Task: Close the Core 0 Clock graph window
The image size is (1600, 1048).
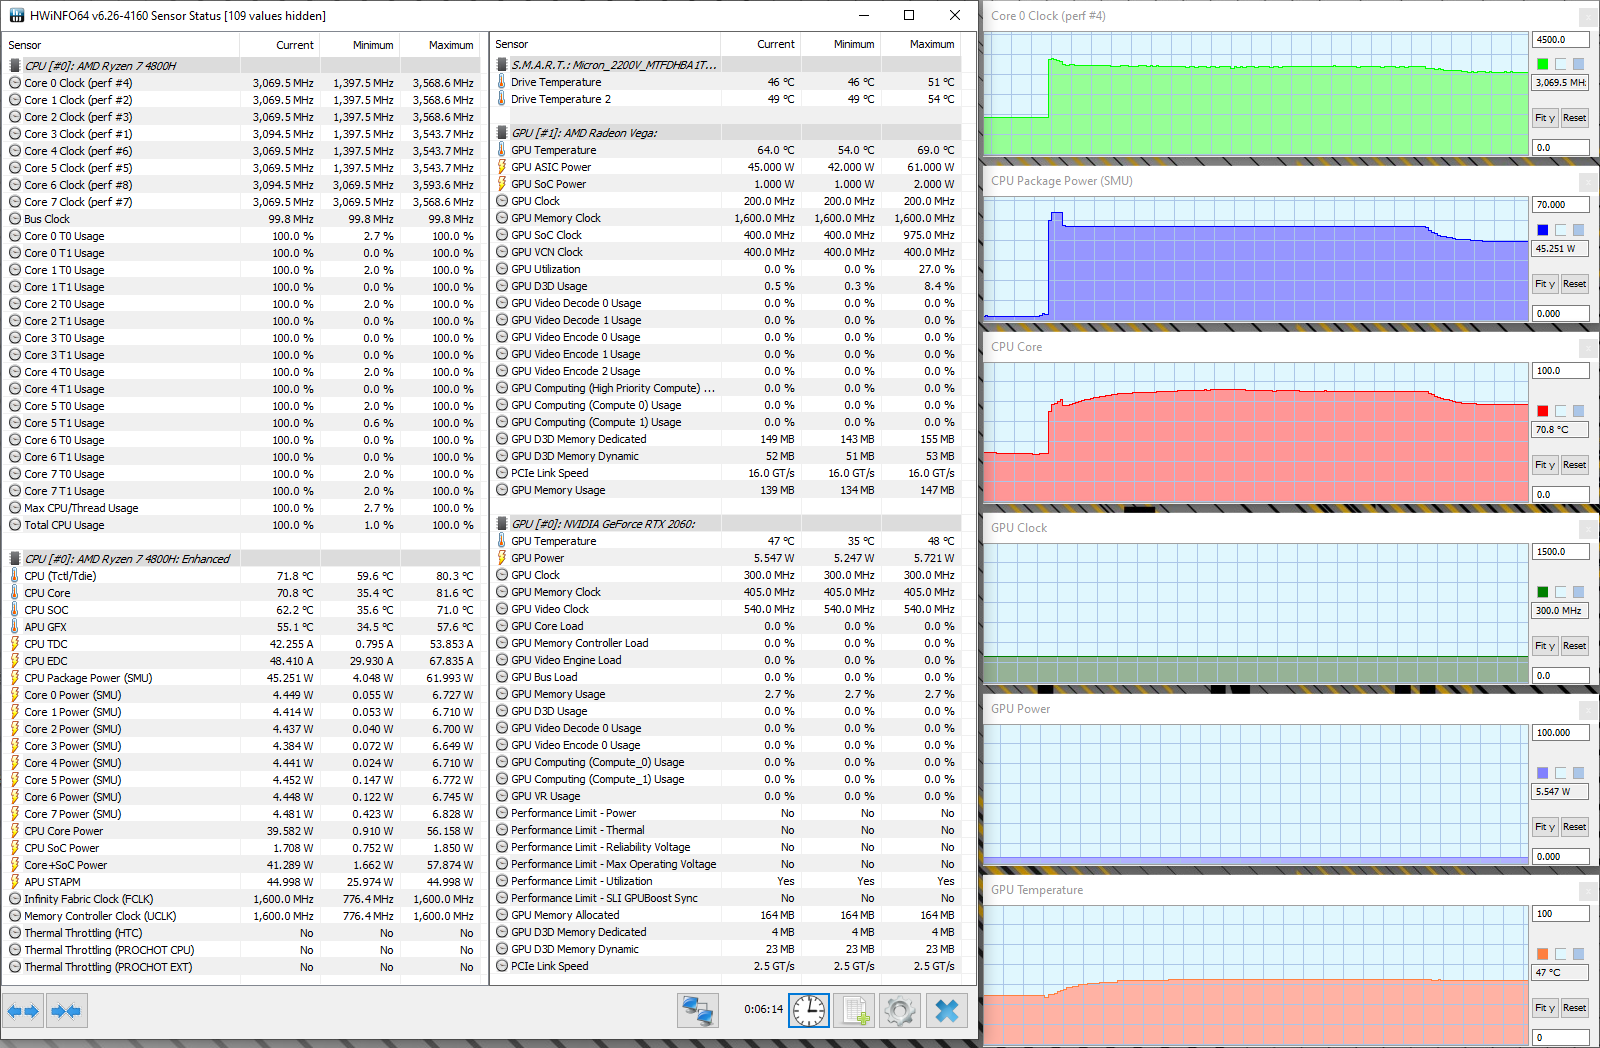Action: point(1588,16)
